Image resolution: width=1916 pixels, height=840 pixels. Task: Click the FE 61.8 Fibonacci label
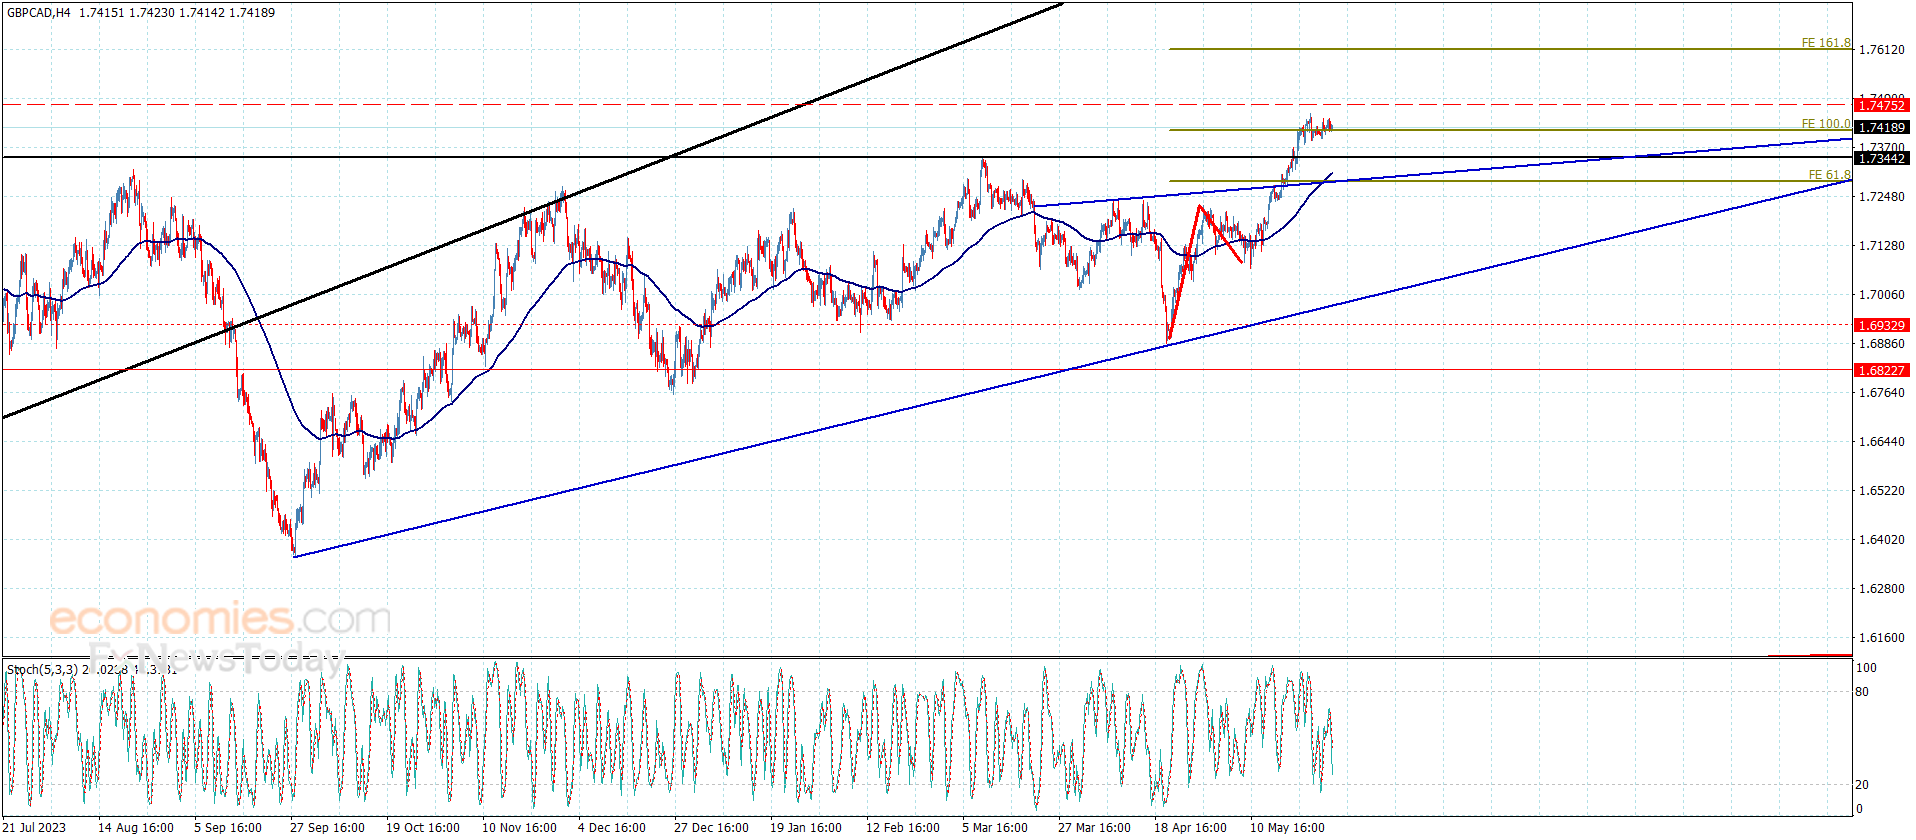click(1829, 175)
